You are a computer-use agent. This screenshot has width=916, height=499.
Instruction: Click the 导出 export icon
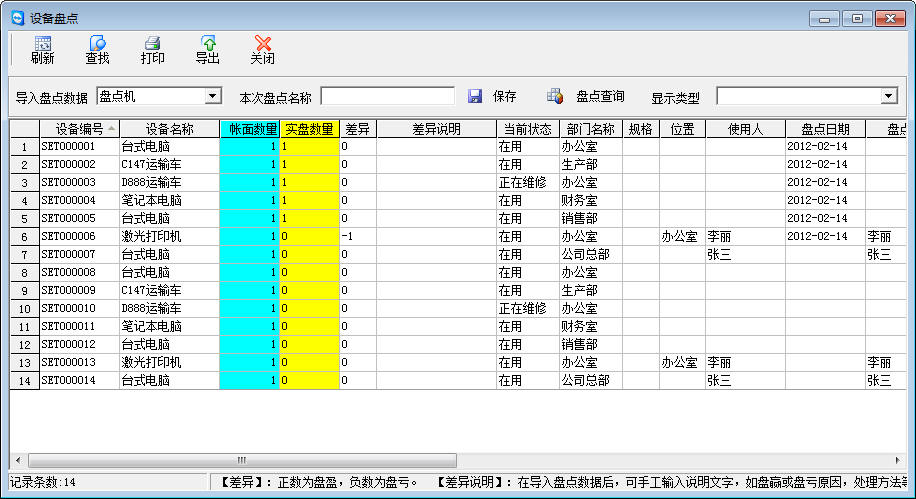tap(207, 44)
